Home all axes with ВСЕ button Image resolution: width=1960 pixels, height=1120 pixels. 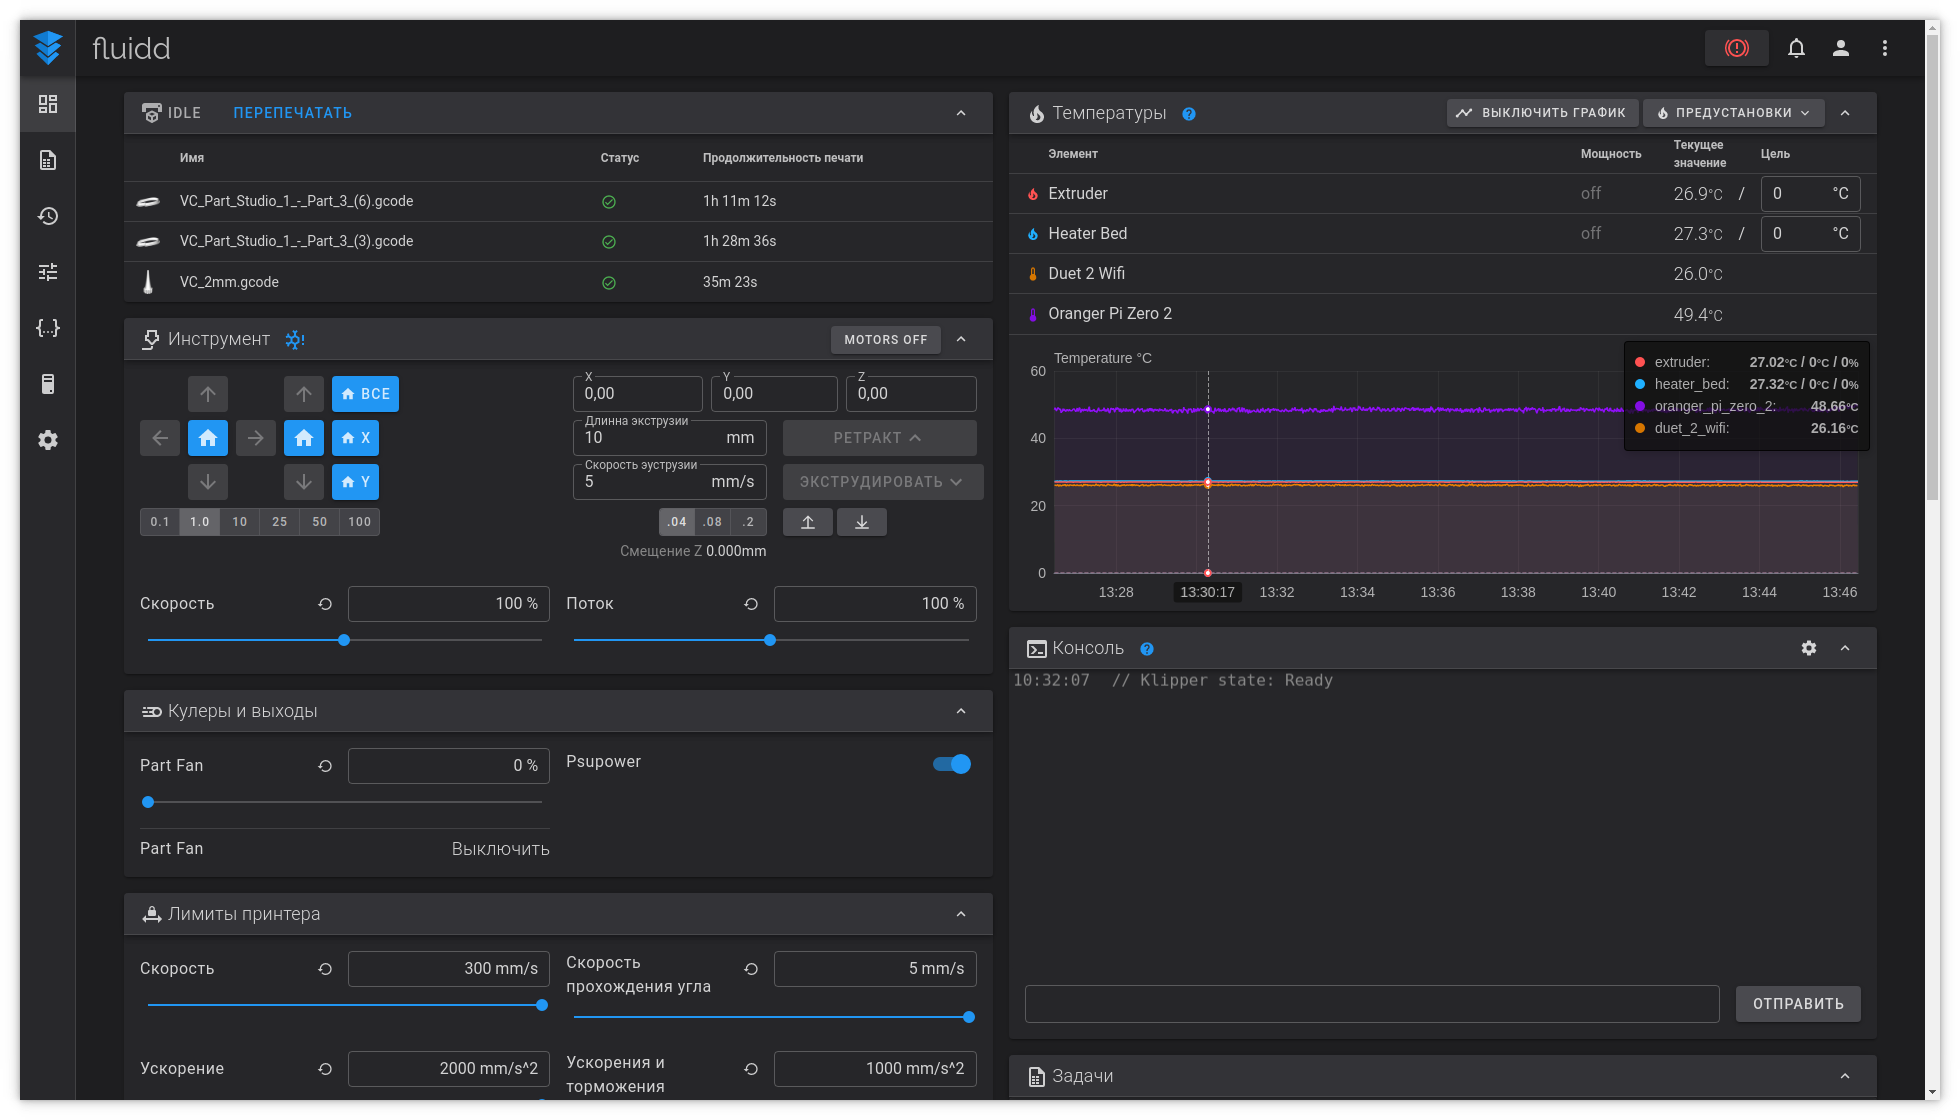click(365, 394)
